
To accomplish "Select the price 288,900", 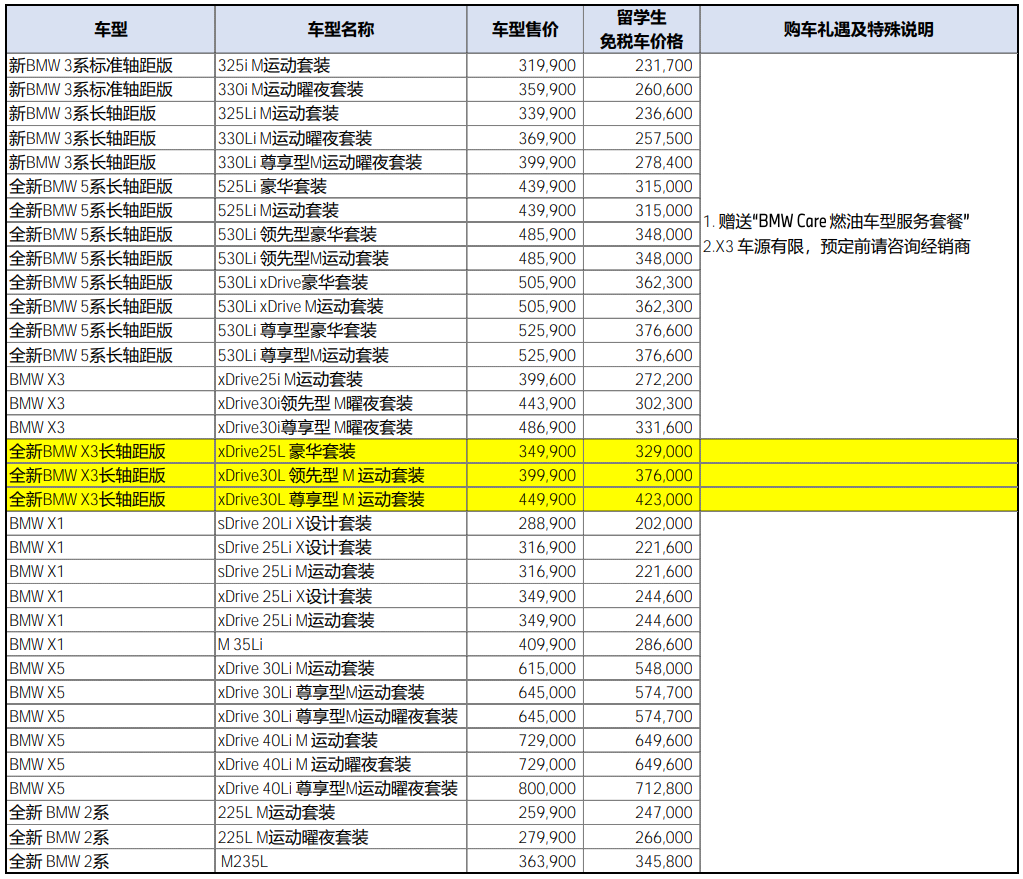I will click(547, 524).
